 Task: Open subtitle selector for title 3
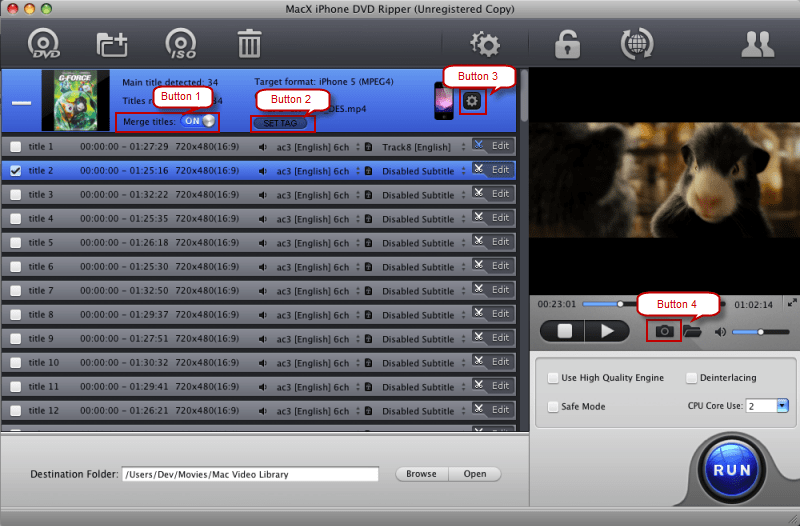click(x=423, y=195)
